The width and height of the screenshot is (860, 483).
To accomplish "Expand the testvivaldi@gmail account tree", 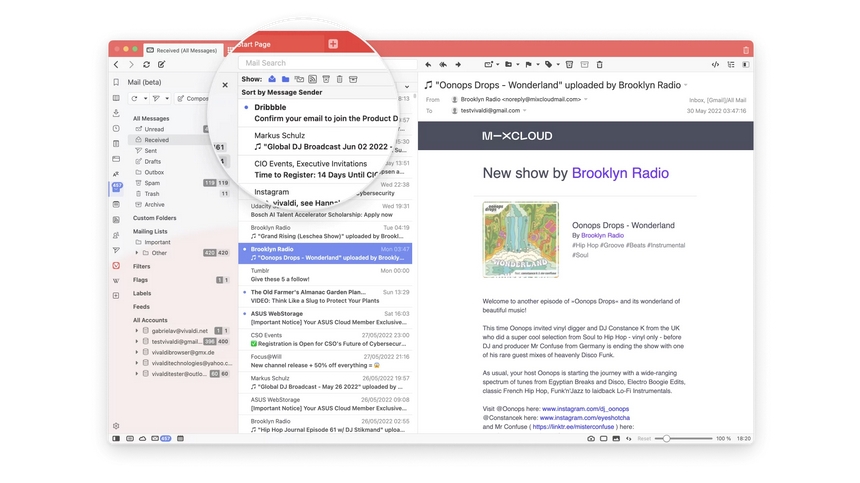I will click(137, 342).
